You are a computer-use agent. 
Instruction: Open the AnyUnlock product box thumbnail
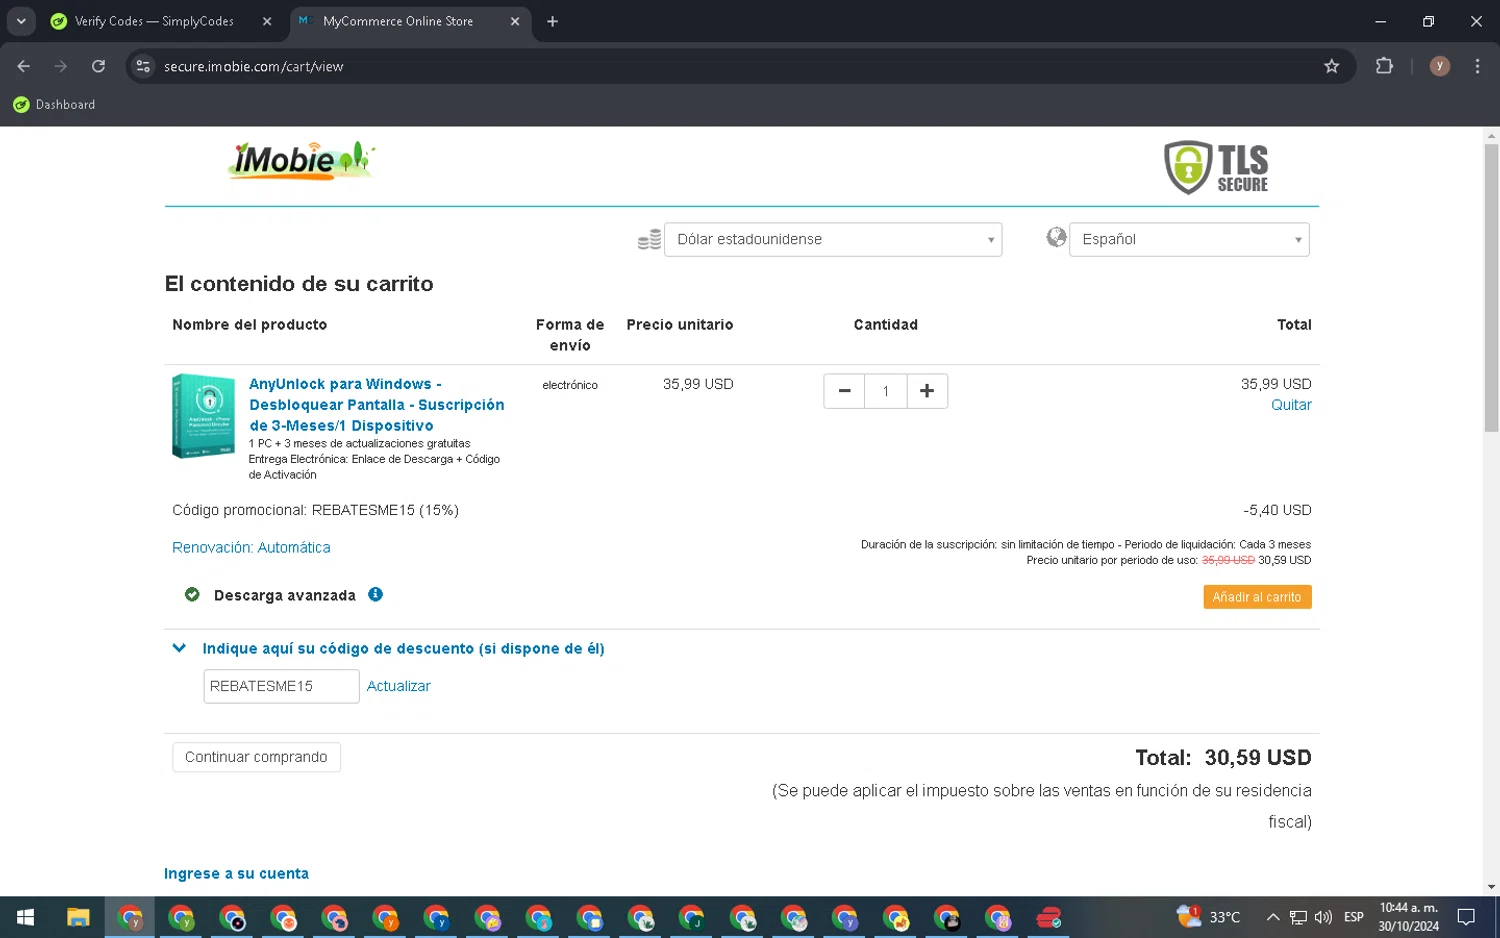204,416
